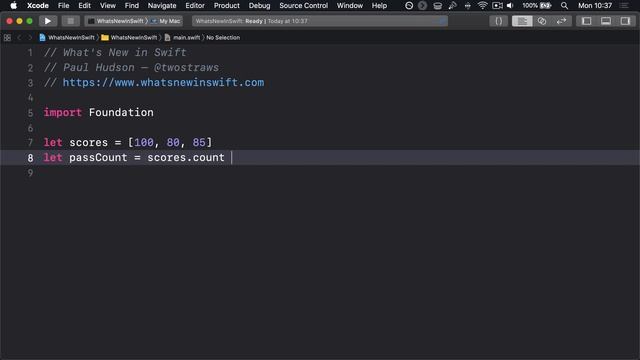The image size is (640, 360).
Task: Click the comment What's New in Swift
Action: click(115, 53)
